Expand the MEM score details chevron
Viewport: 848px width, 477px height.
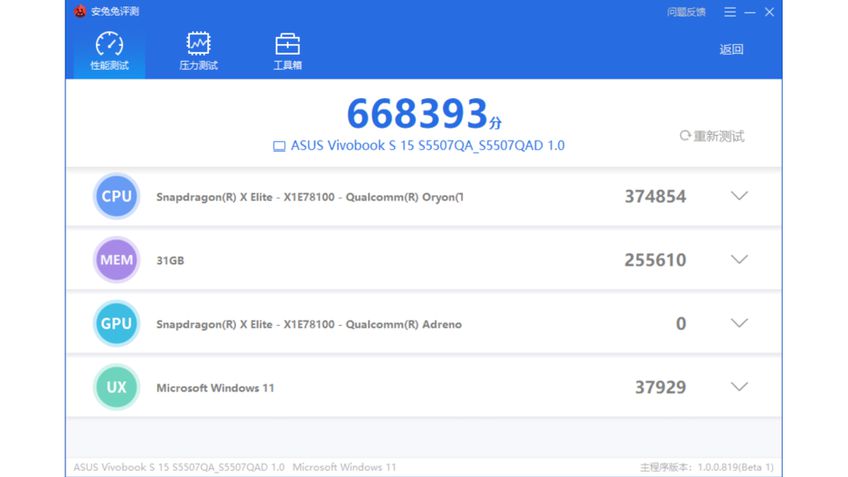(739, 260)
